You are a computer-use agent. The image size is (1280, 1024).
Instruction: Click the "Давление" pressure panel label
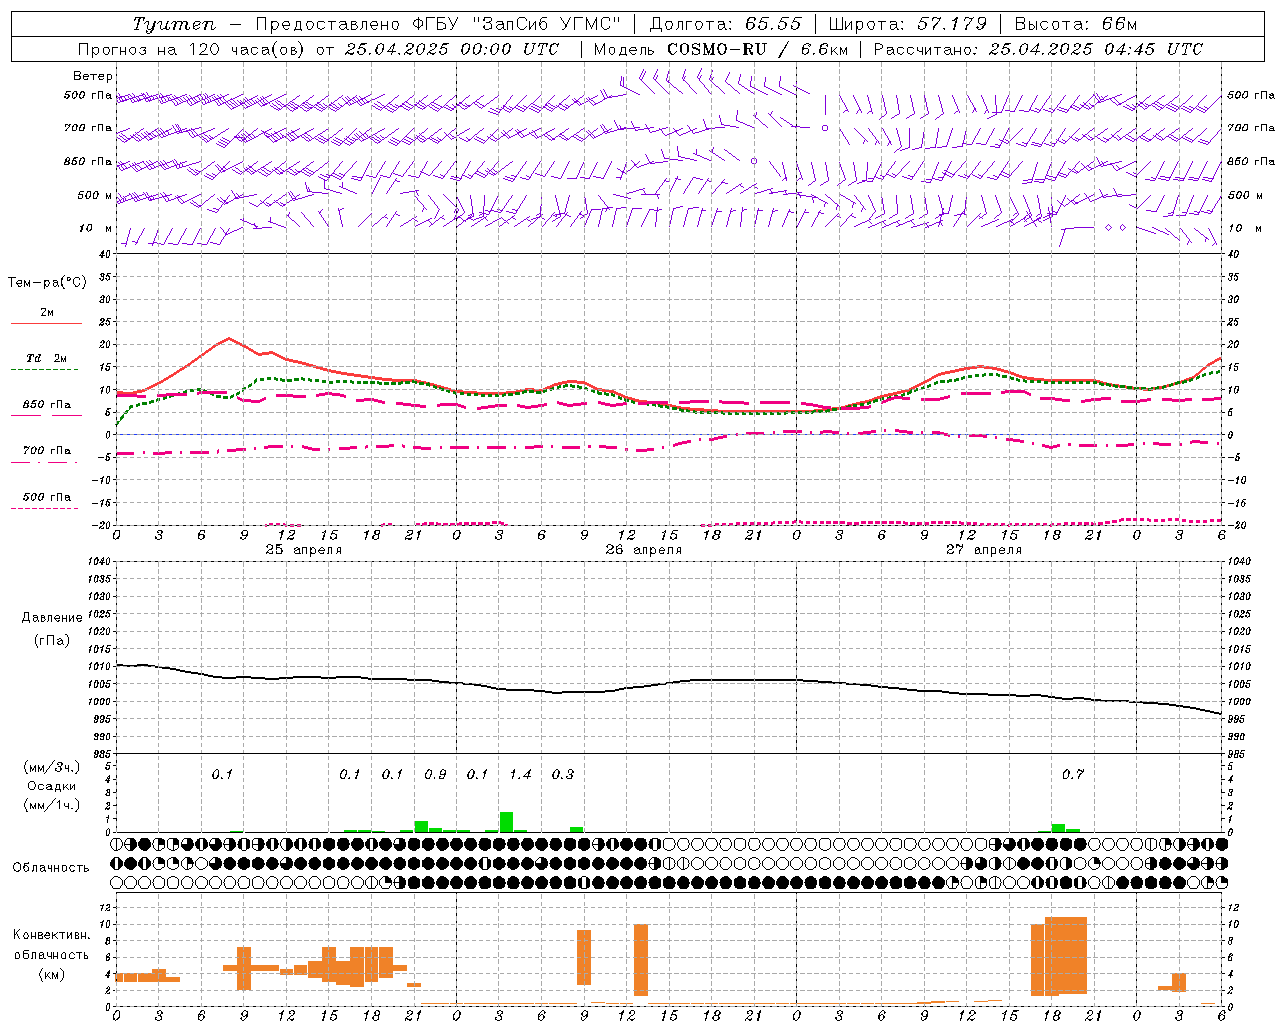[52, 618]
